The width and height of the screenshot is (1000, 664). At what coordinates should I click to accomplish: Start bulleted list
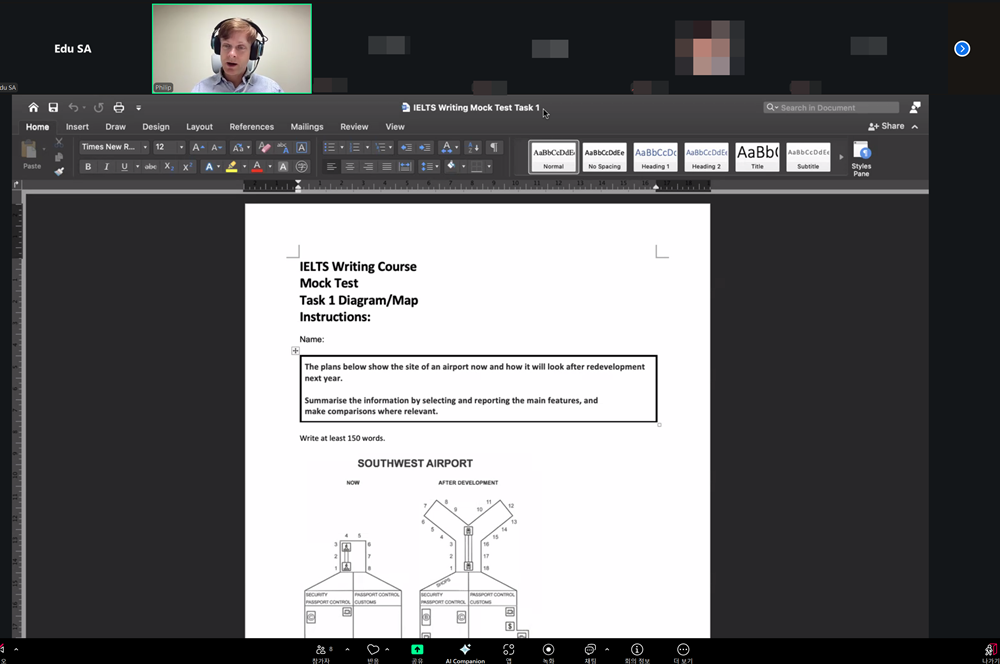(329, 147)
